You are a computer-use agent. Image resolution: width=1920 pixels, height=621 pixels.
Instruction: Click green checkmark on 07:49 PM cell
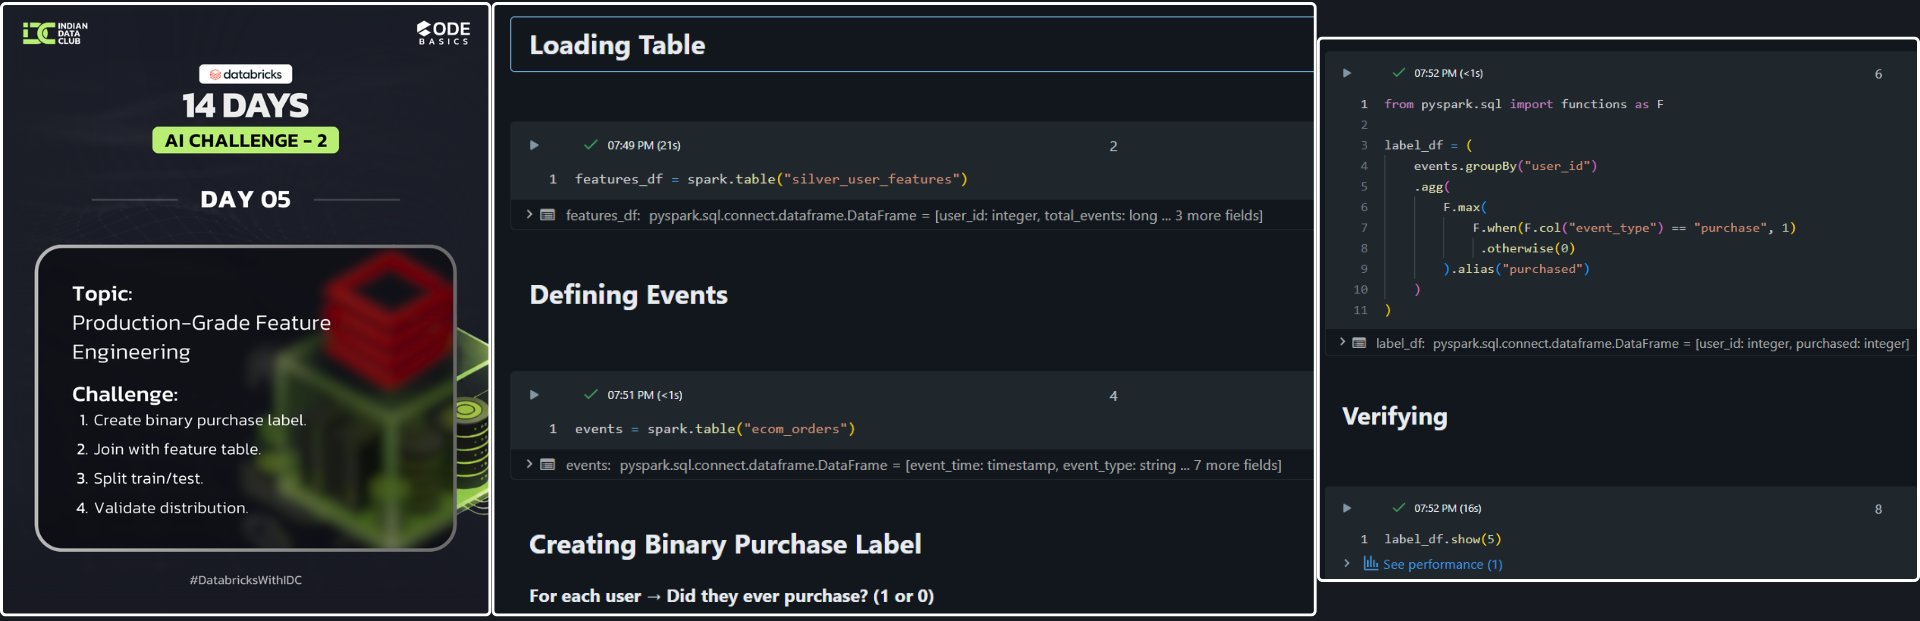point(590,145)
